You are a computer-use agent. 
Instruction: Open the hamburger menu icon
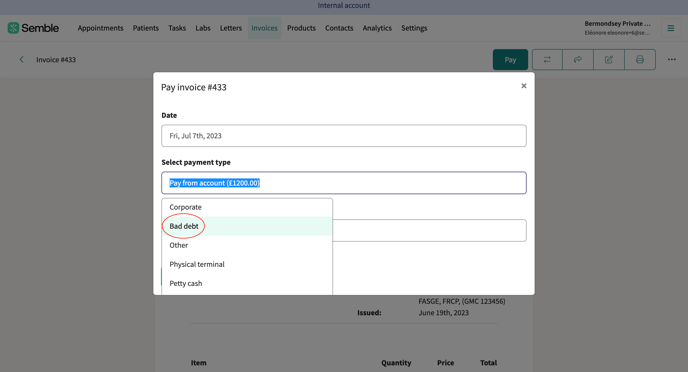670,28
